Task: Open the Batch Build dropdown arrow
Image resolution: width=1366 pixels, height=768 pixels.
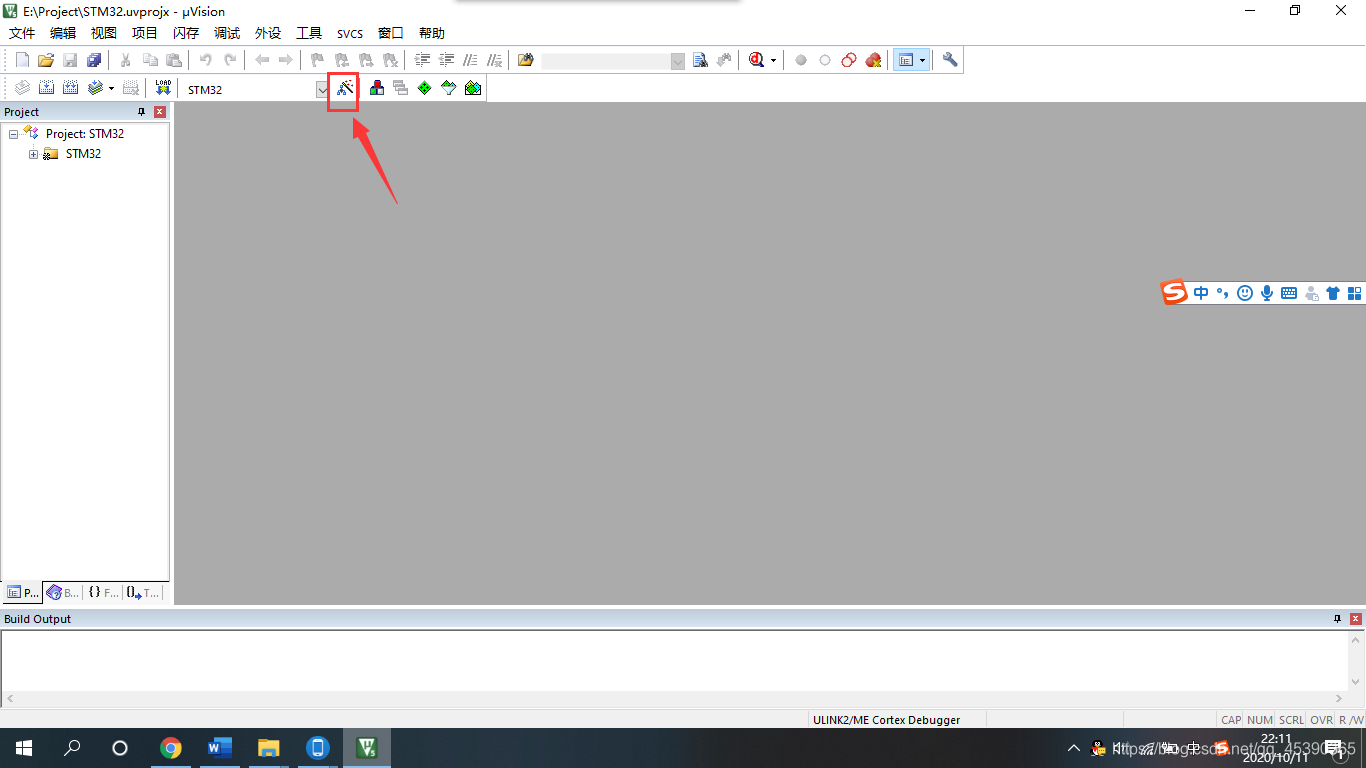Action: click(x=111, y=88)
